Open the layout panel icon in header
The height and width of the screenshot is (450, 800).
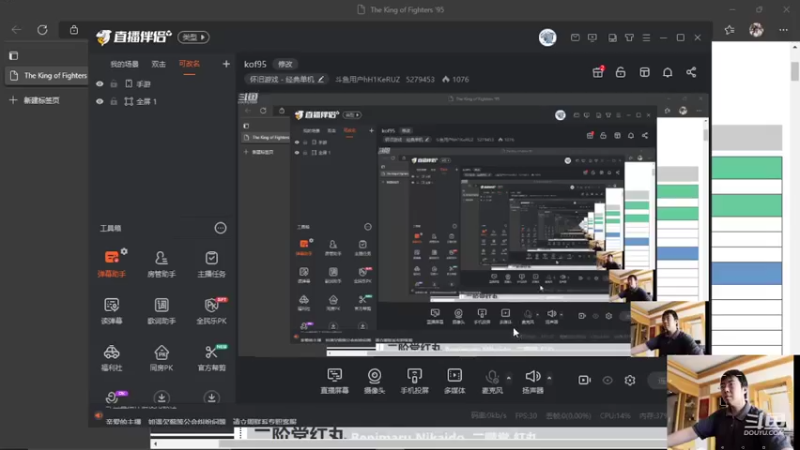click(644, 72)
